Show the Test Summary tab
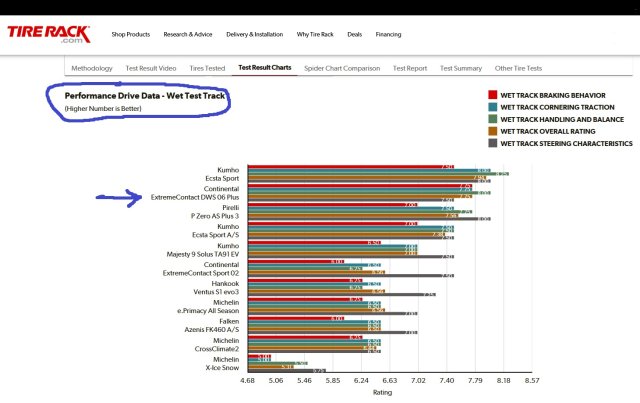 point(461,68)
